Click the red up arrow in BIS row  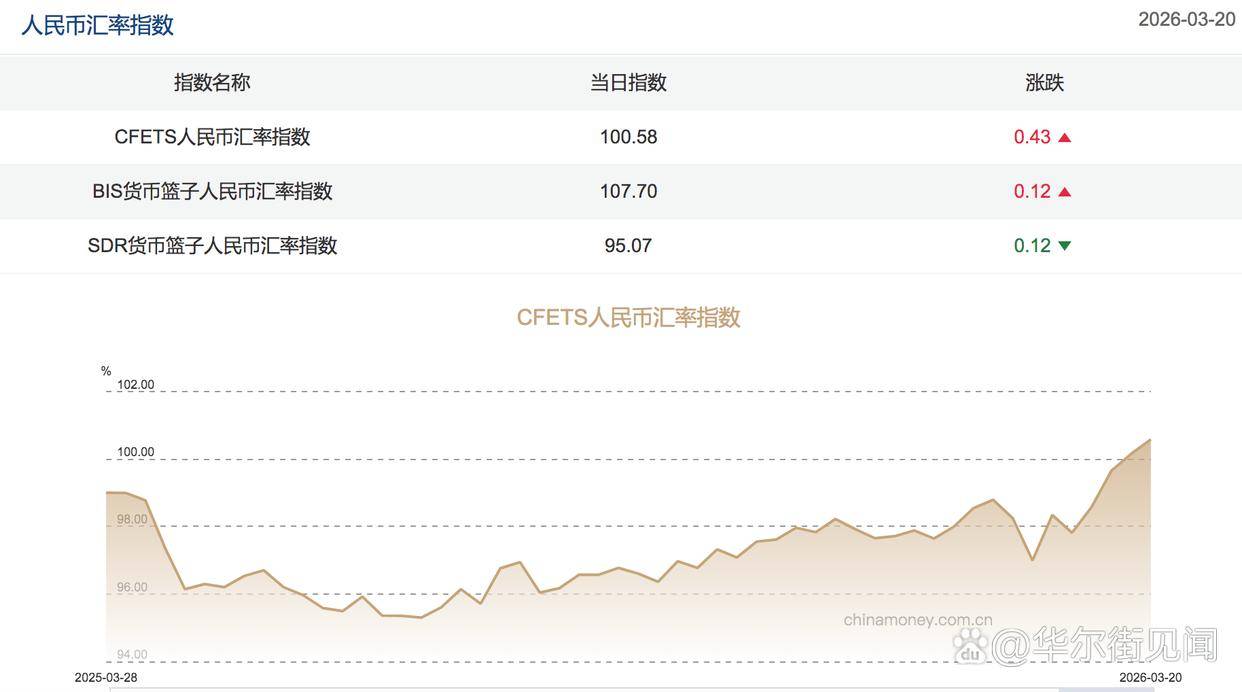[x=1064, y=192]
